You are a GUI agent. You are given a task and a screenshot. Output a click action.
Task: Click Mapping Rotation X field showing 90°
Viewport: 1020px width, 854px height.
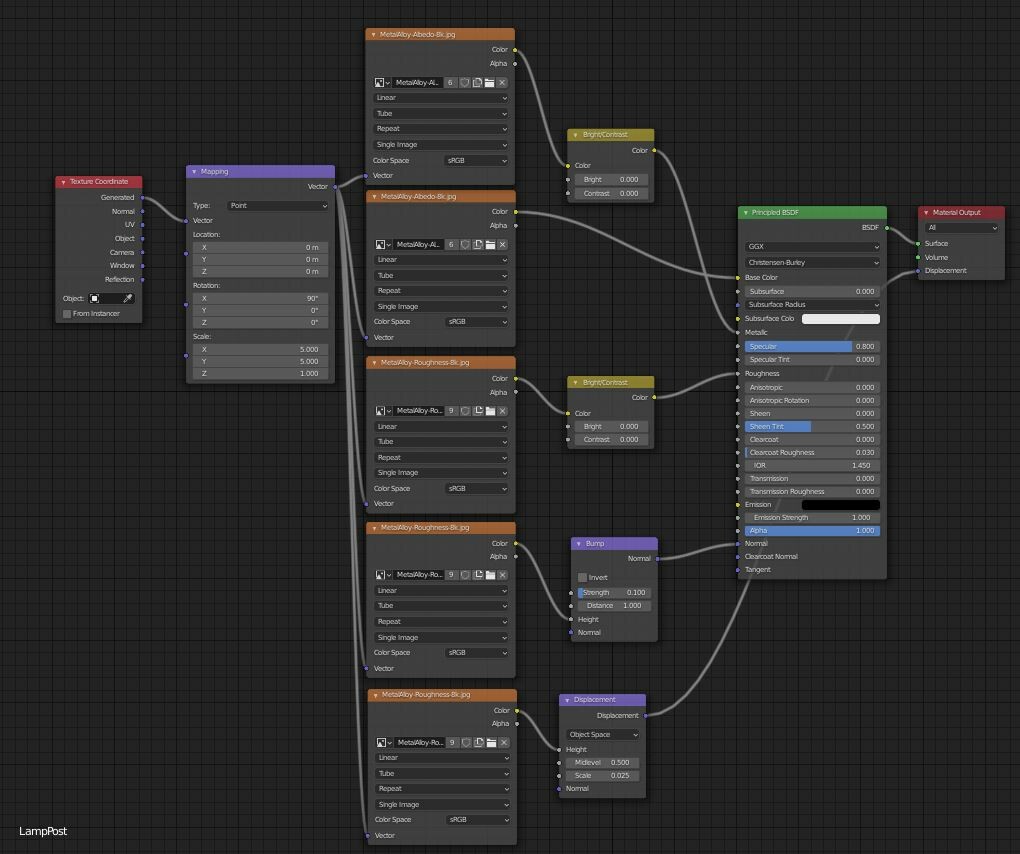point(260,299)
